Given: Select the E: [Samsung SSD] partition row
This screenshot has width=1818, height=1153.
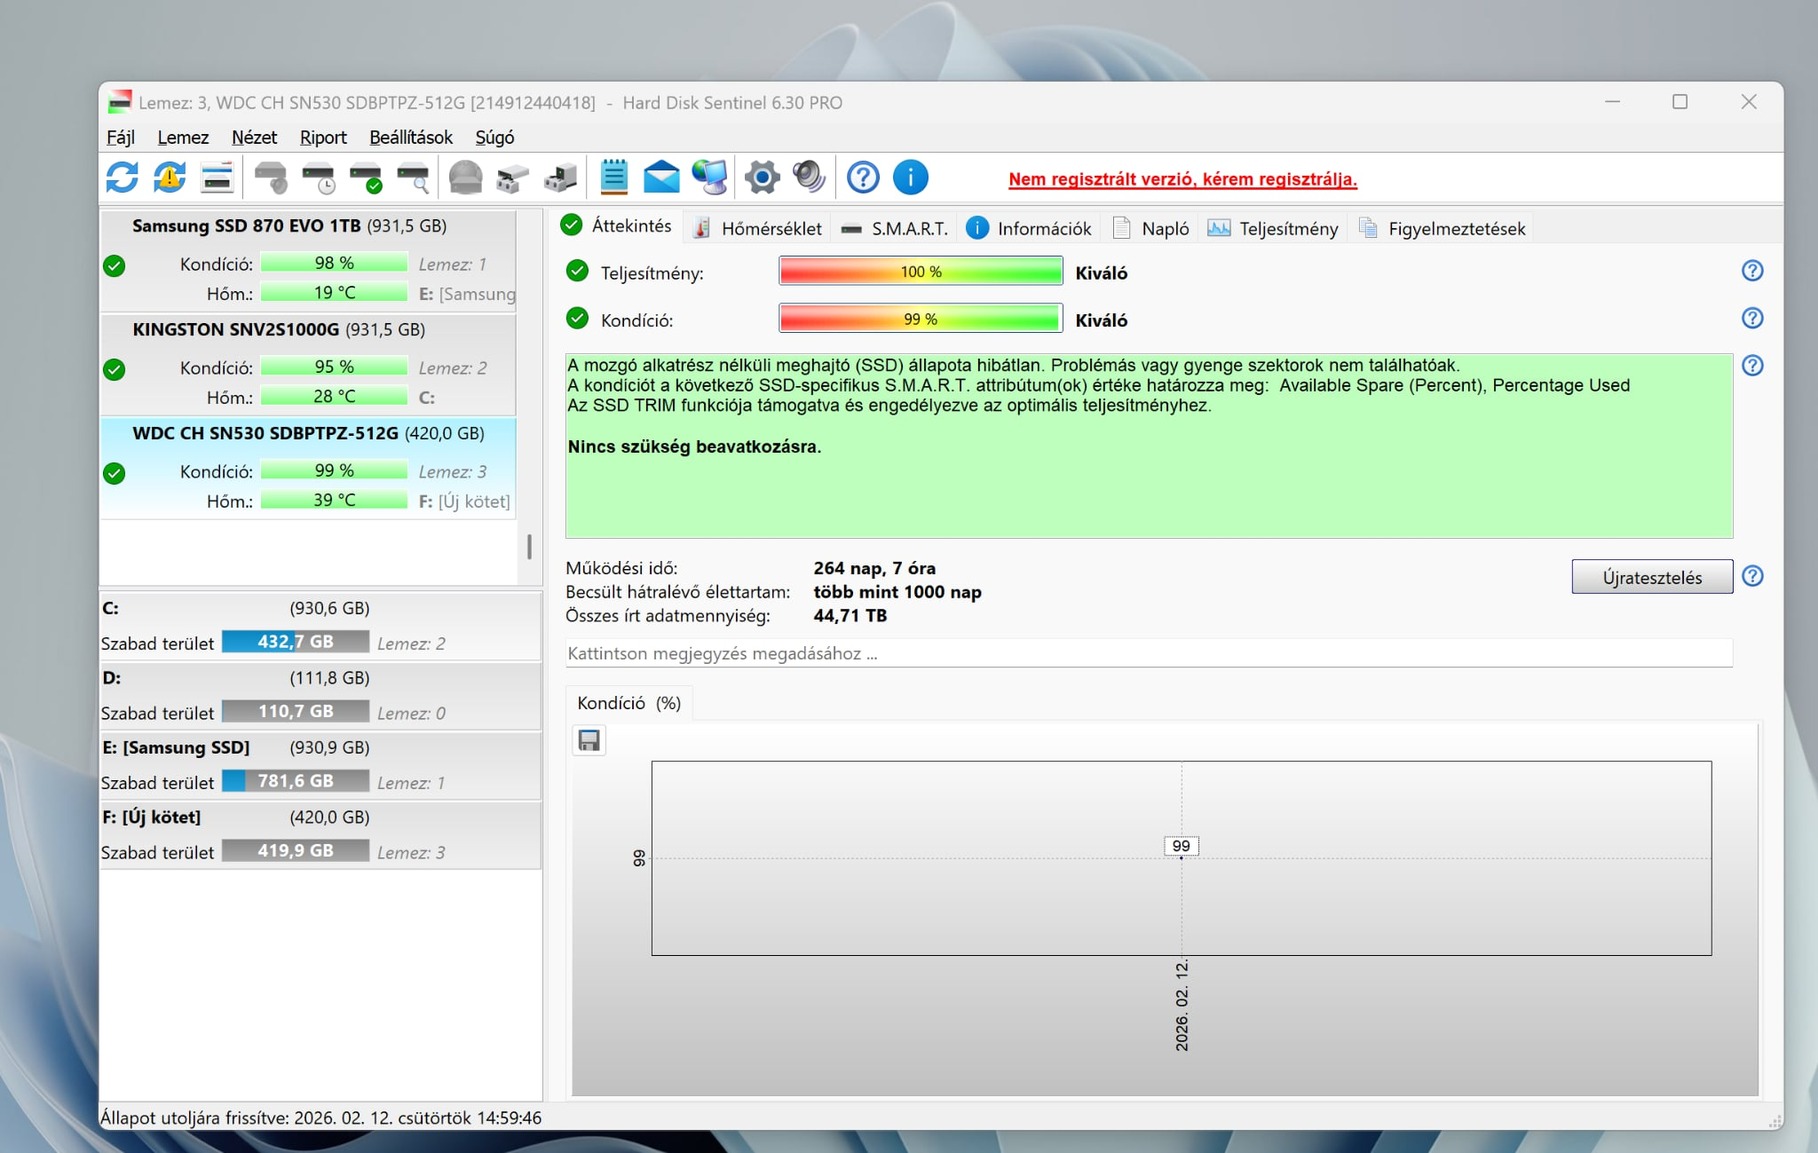Looking at the screenshot, I should point(320,765).
